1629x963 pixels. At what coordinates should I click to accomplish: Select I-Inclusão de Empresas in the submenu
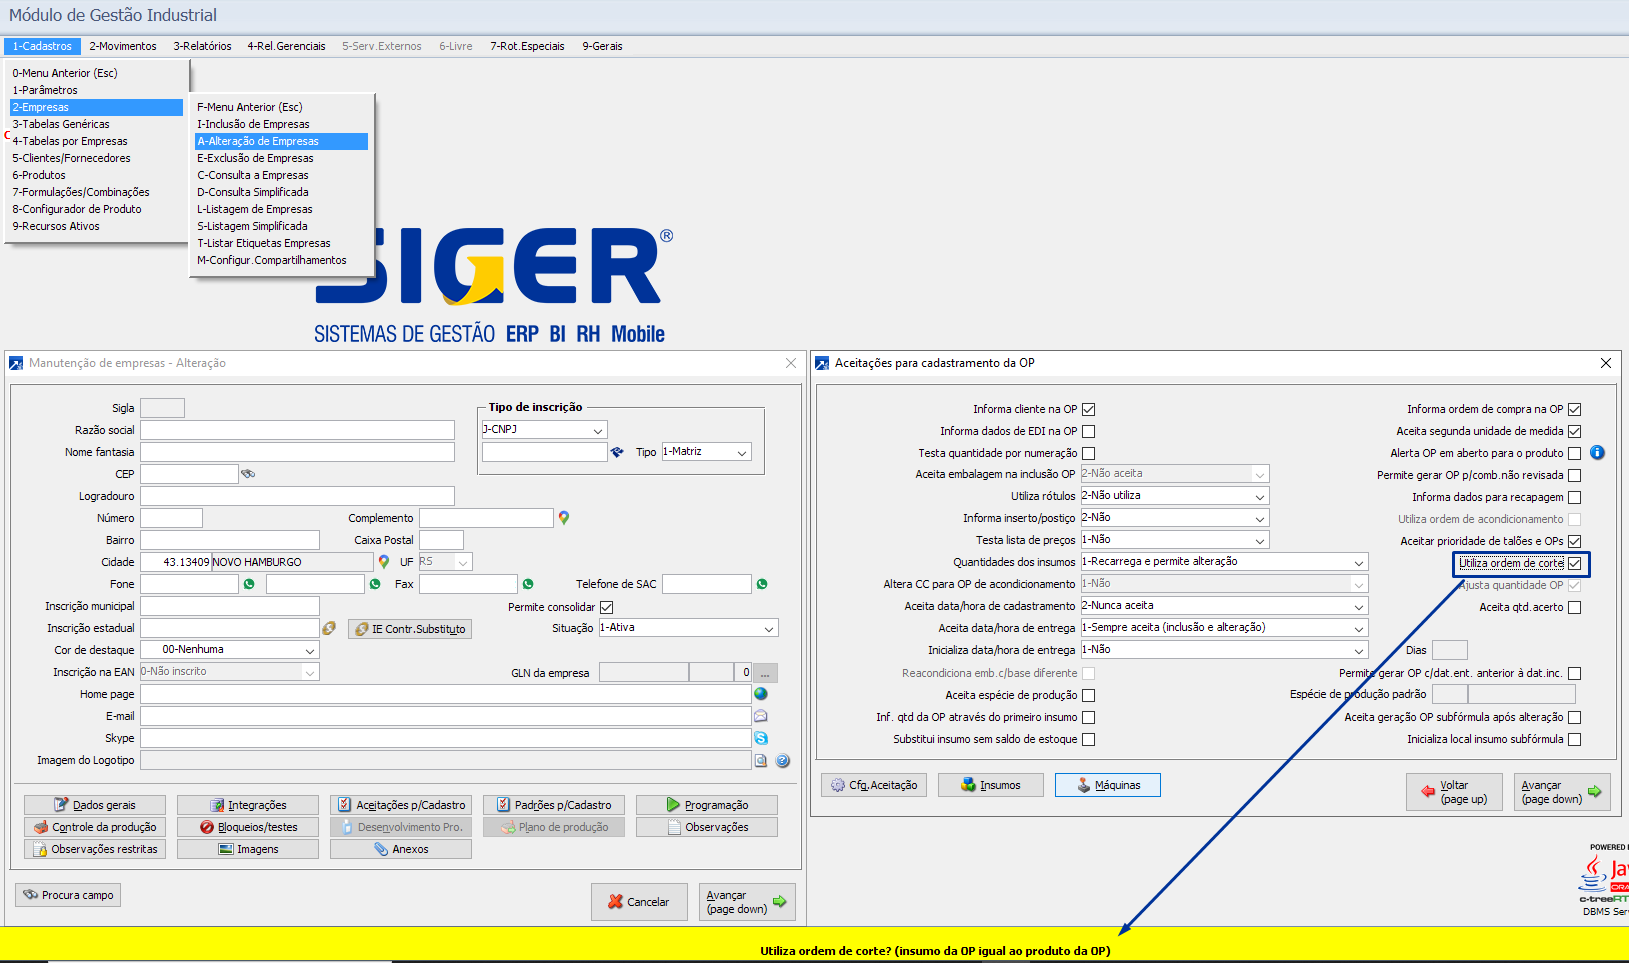282,124
